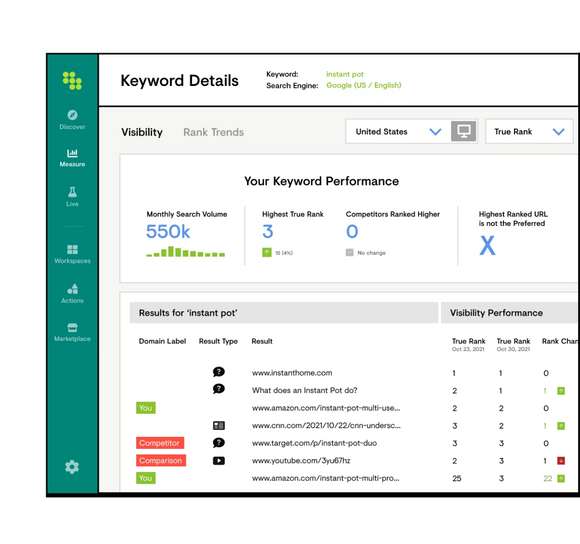Open Workspaces from the sidebar

[x=72, y=254]
